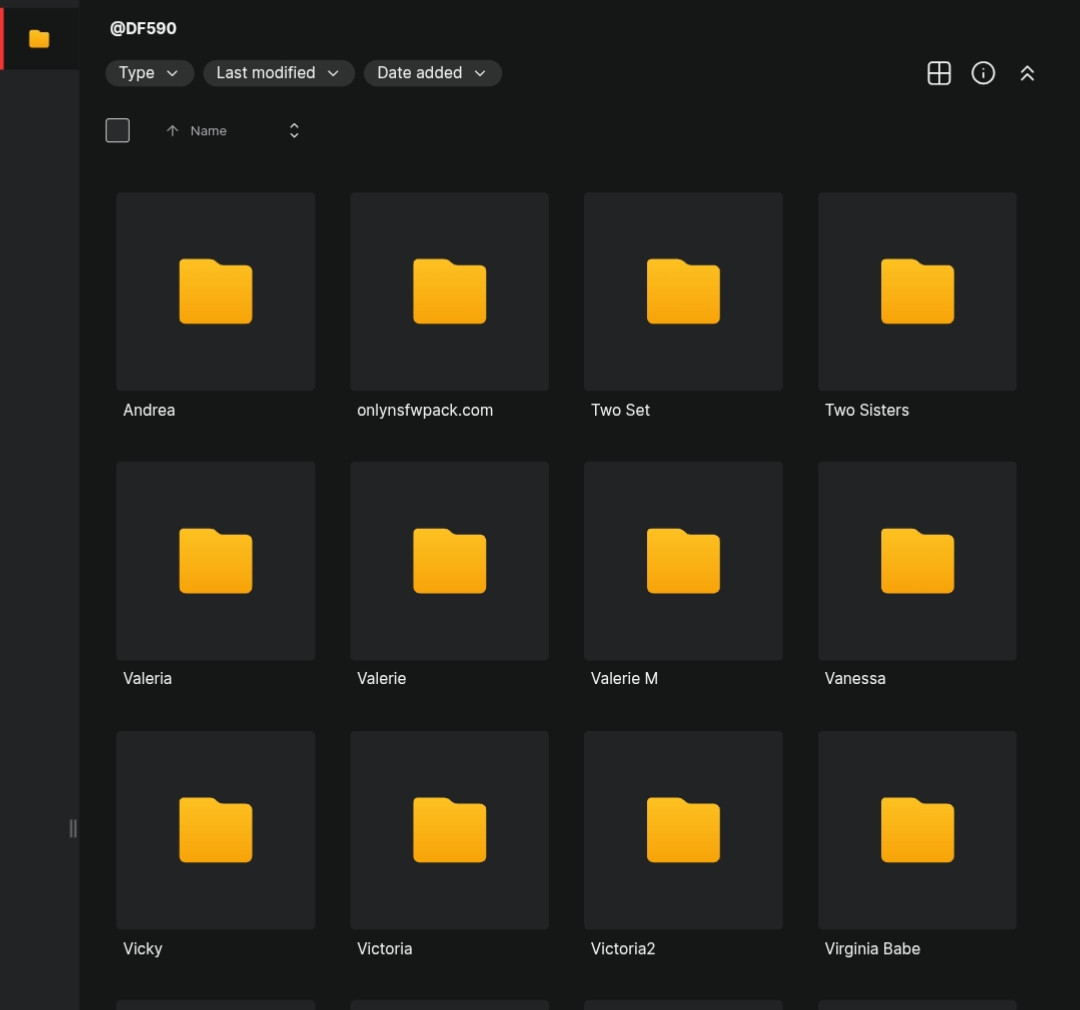Expand the Type filter dropdown
The image size is (1080, 1010).
tap(149, 73)
